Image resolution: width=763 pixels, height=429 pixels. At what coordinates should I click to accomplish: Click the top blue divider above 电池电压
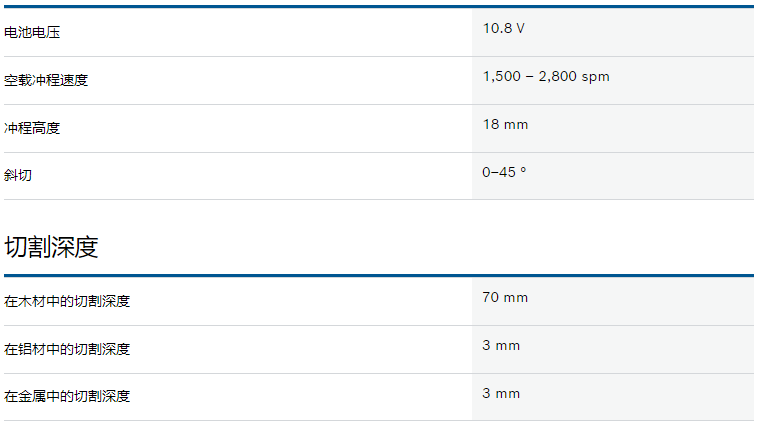point(379,7)
